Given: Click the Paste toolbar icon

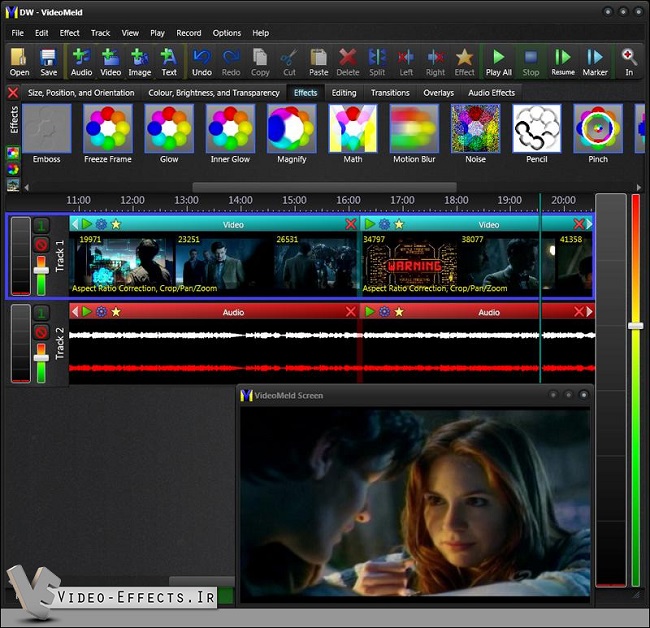Looking at the screenshot, I should point(318,62).
